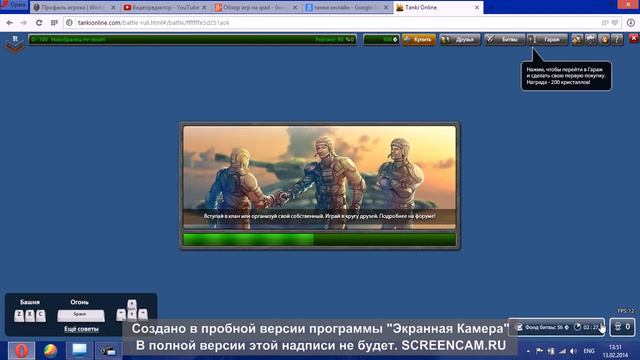This screenshot has height=360, width=640.
Task: Go to the Гараж garage
Action: point(547,40)
